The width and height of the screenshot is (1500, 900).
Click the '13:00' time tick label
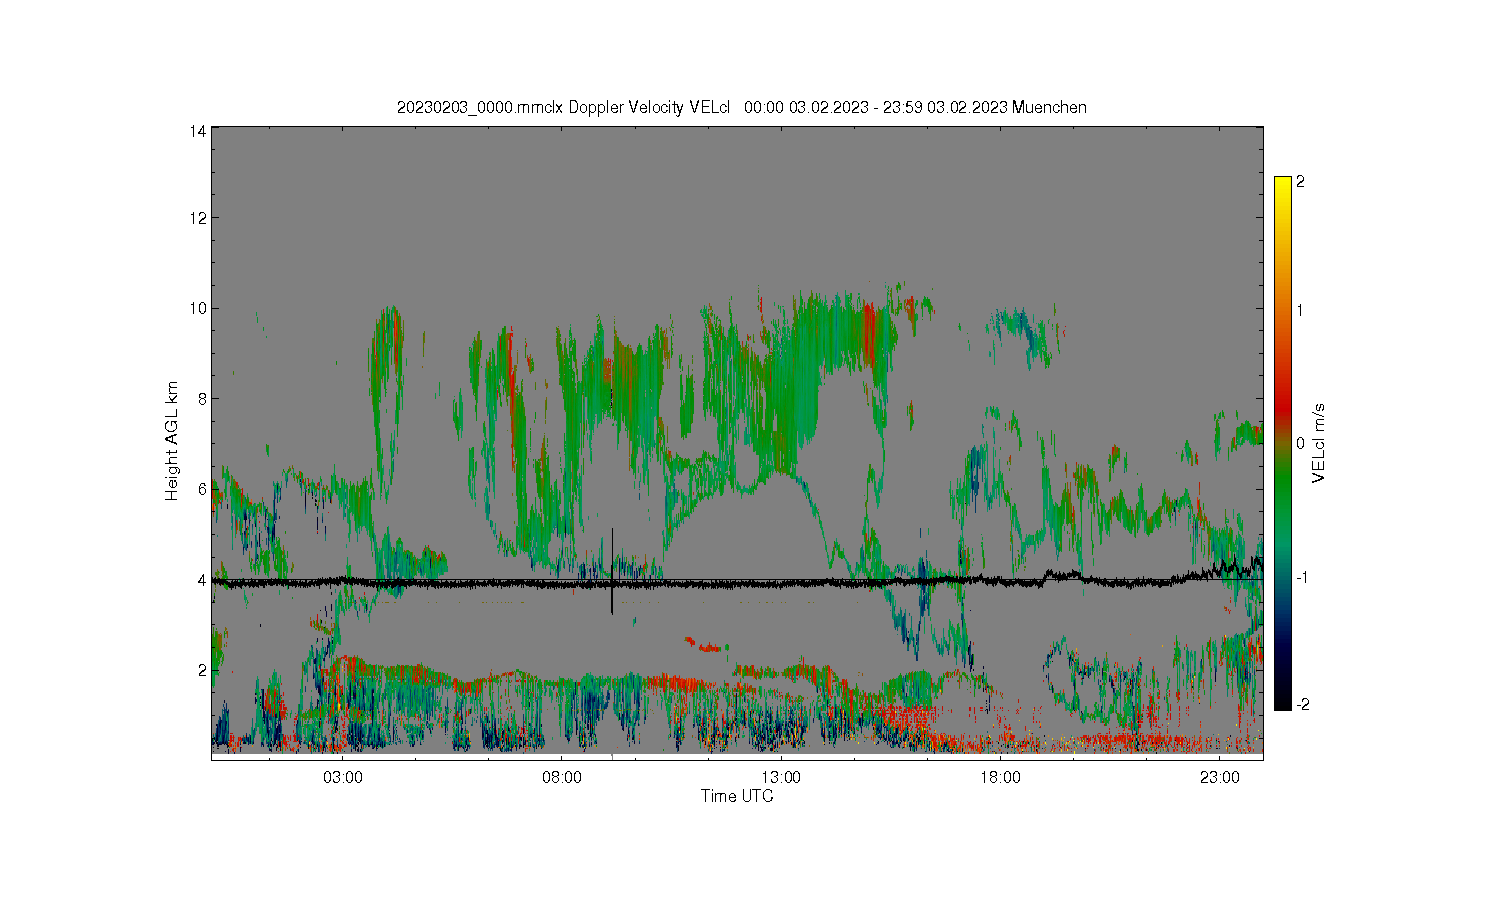coord(781,777)
